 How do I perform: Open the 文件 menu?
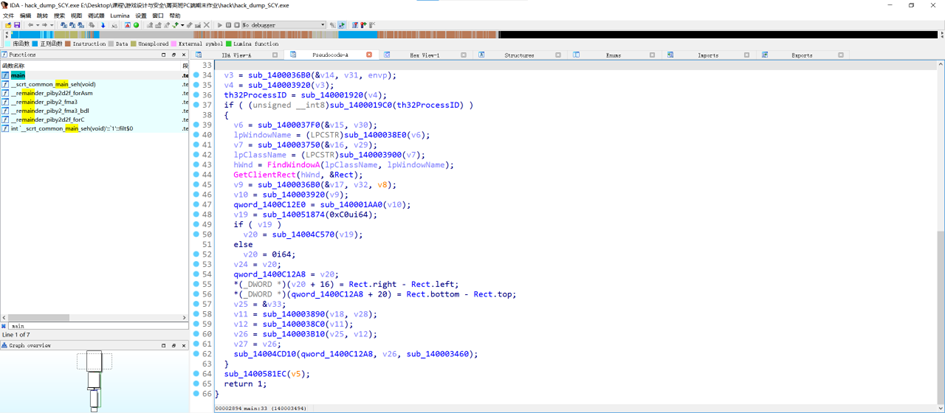[8, 15]
